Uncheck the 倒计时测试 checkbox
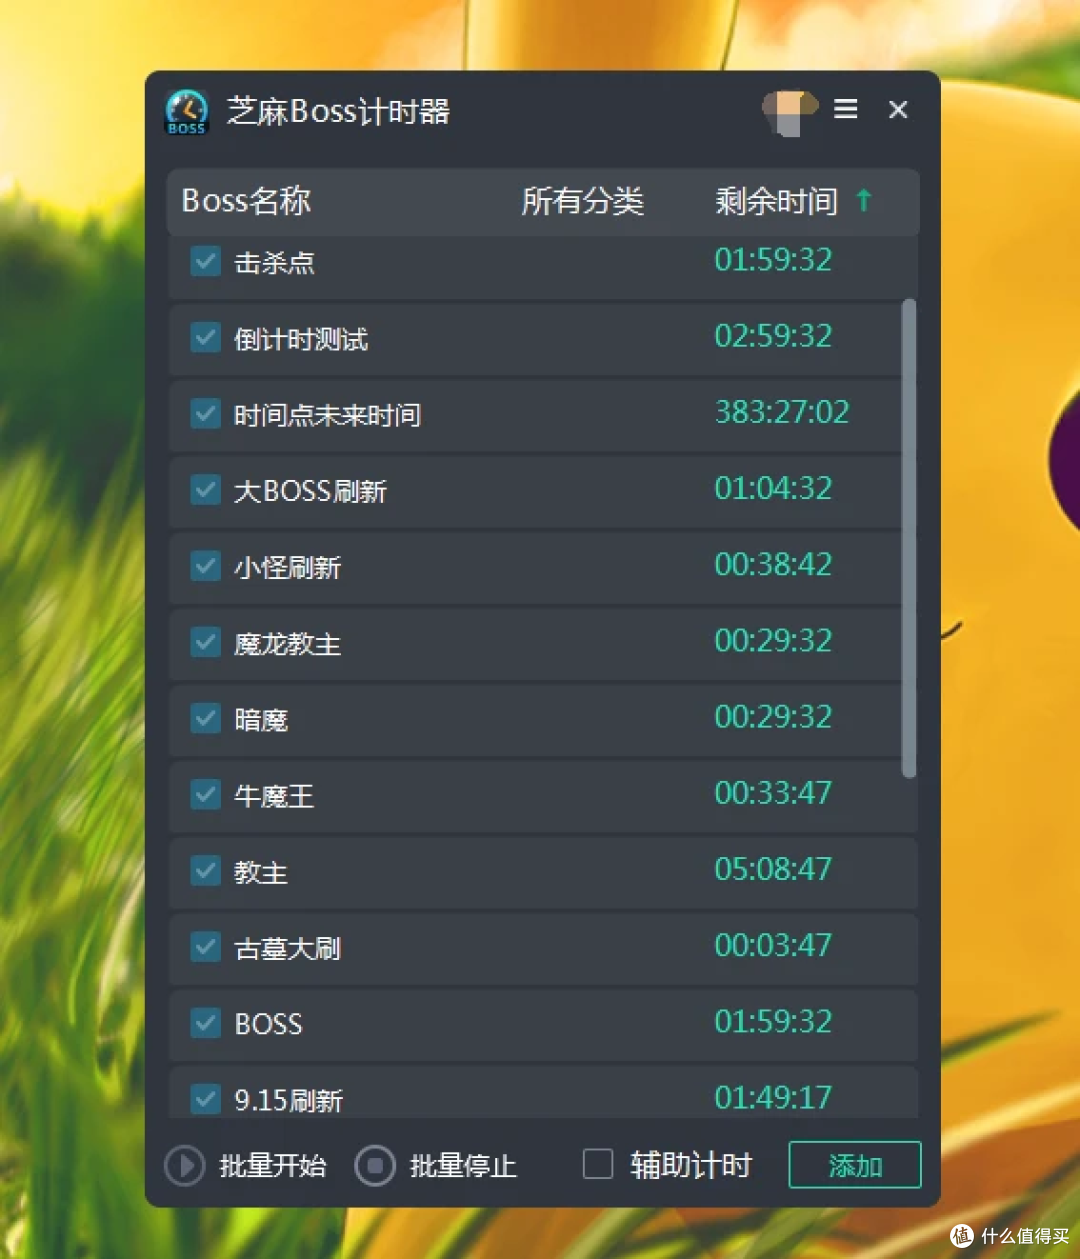 [x=206, y=337]
